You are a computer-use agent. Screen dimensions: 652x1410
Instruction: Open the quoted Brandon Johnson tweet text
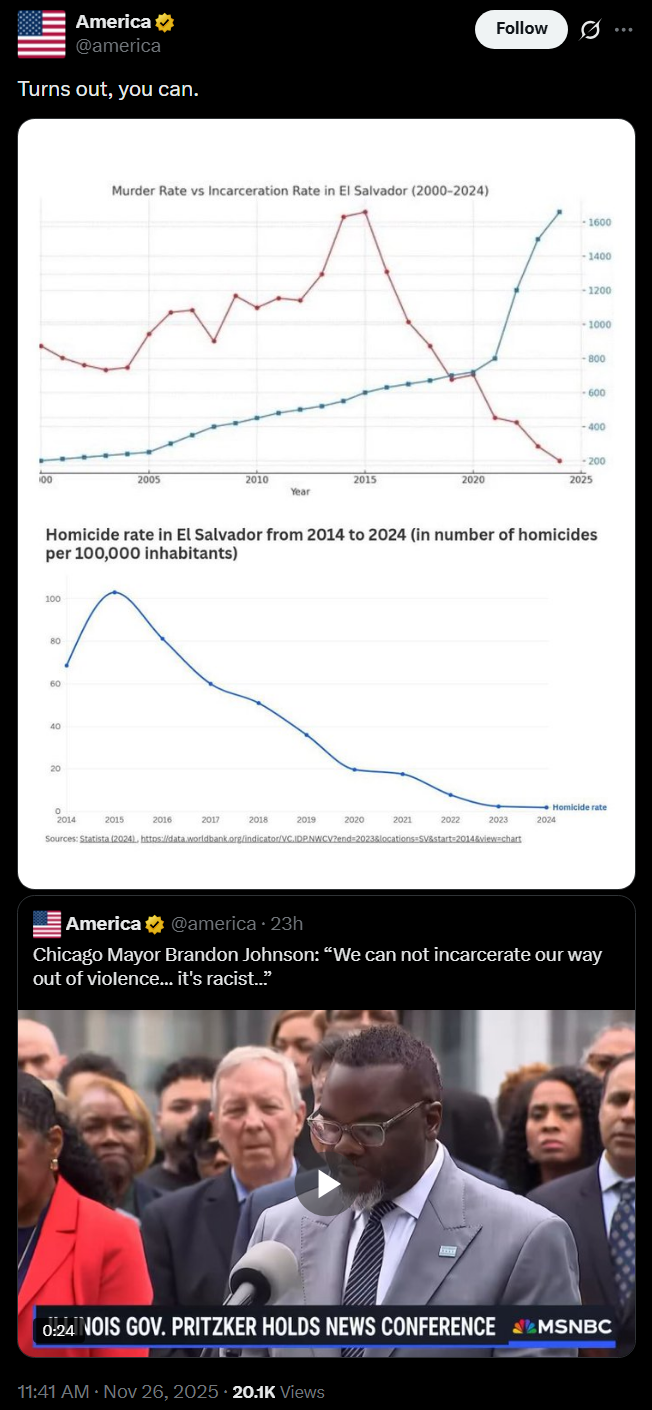(x=317, y=966)
